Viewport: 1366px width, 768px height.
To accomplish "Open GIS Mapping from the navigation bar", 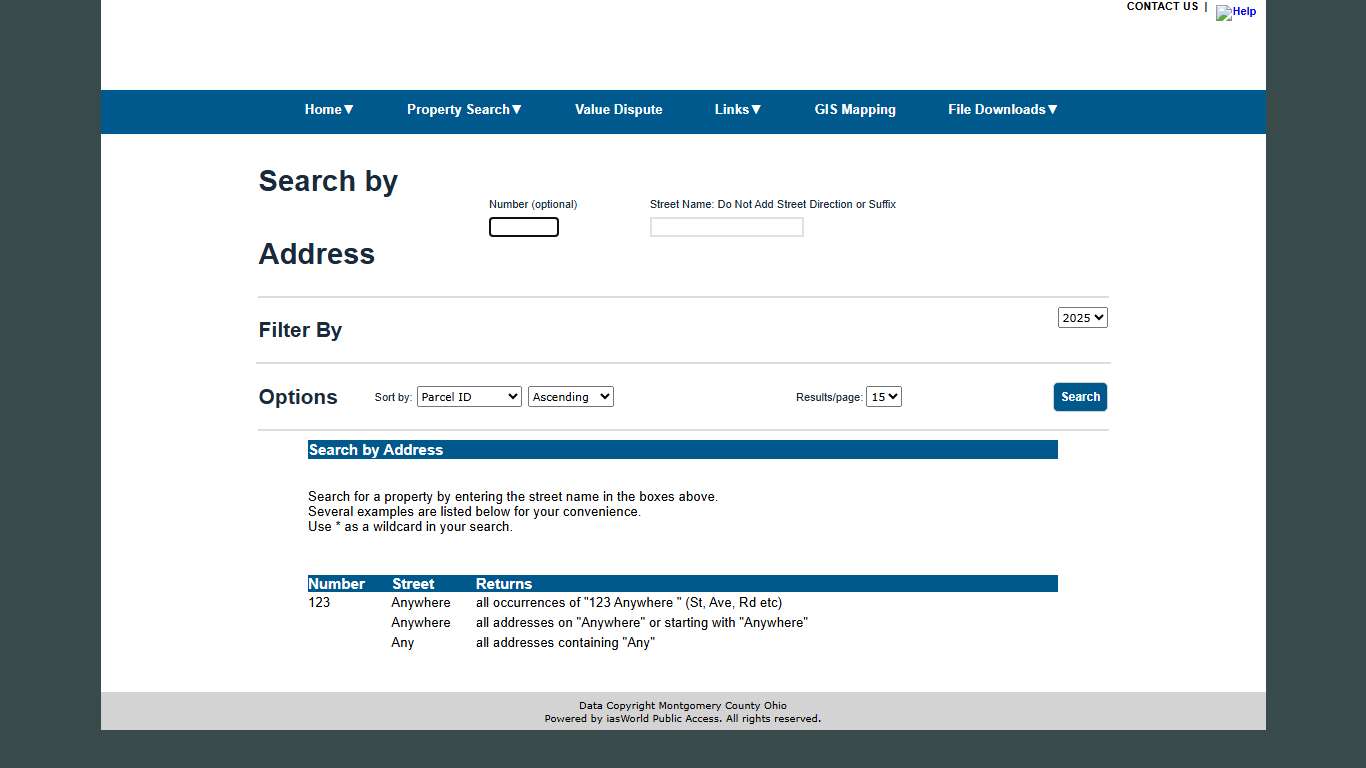I will [x=855, y=110].
